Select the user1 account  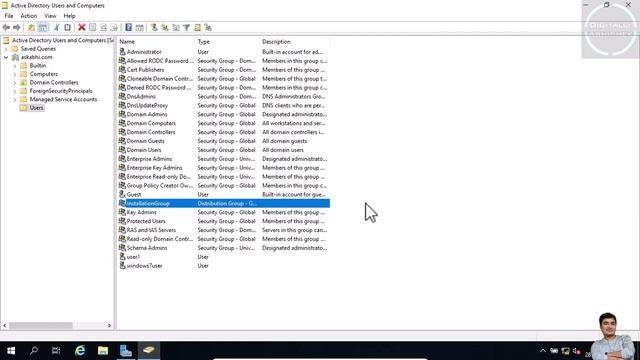(x=224, y=257)
